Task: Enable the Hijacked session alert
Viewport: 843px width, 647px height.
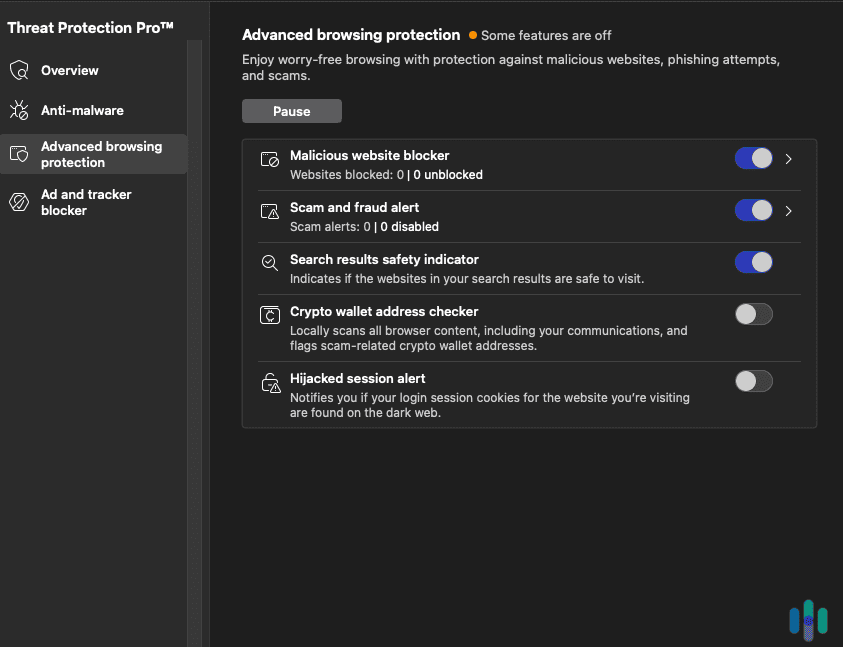Action: [x=753, y=381]
